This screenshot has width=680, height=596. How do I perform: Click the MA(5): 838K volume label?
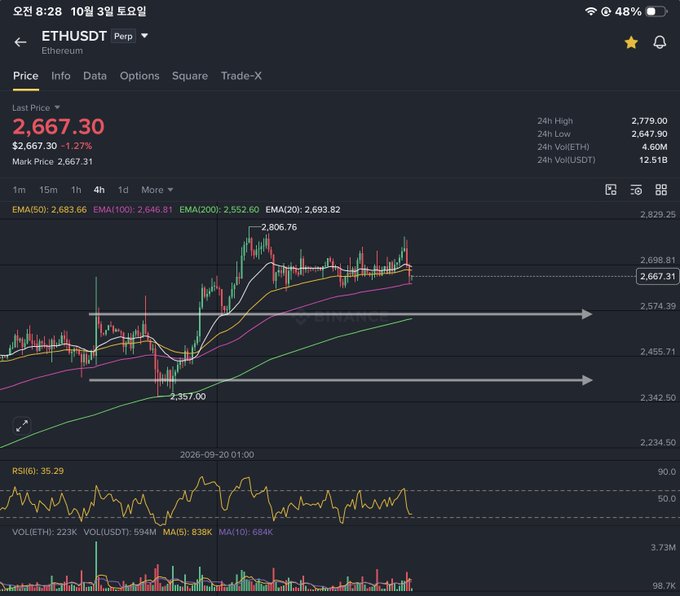point(187,532)
